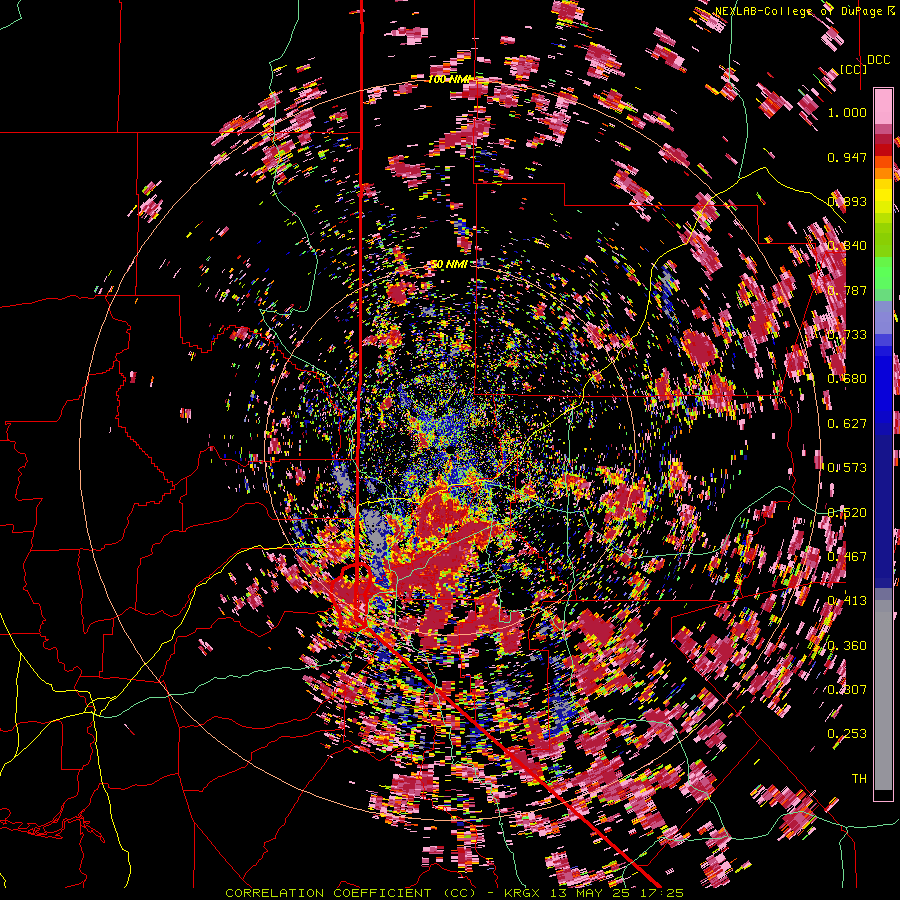This screenshot has height=900, width=900.
Task: Click the 0.573 scale value
Action: [x=847, y=468]
